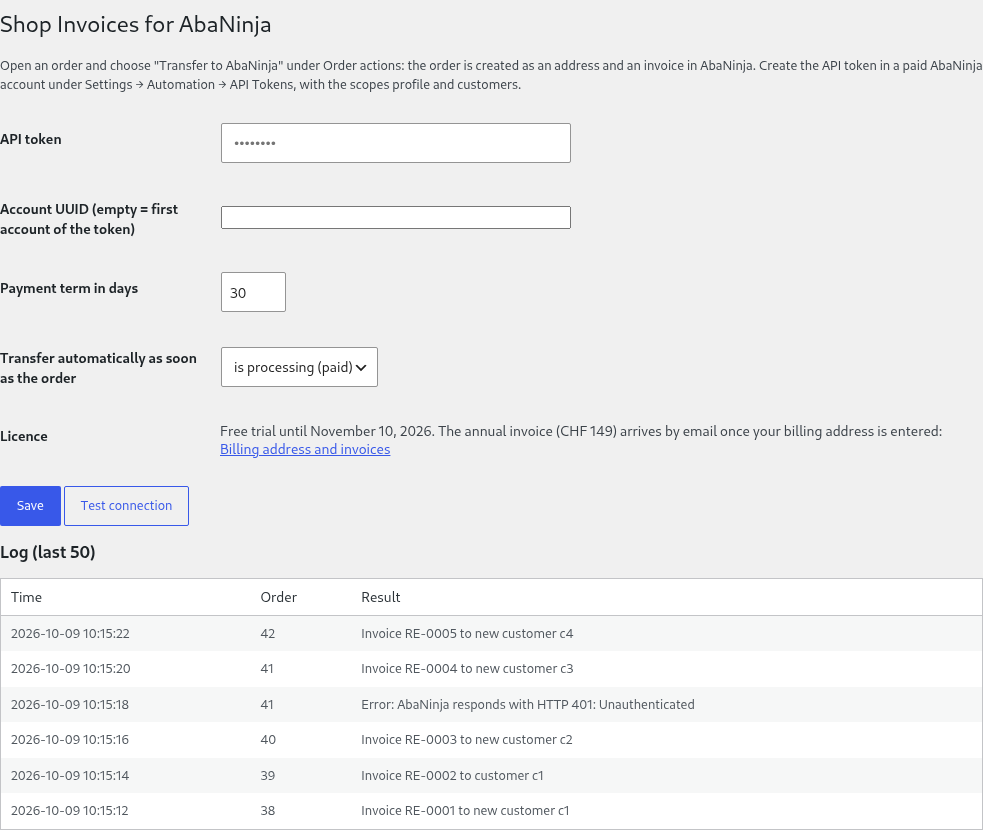Click "Invoice RE-0005 to new customer c4"
Screen dimensions: 983x830
pos(467,634)
